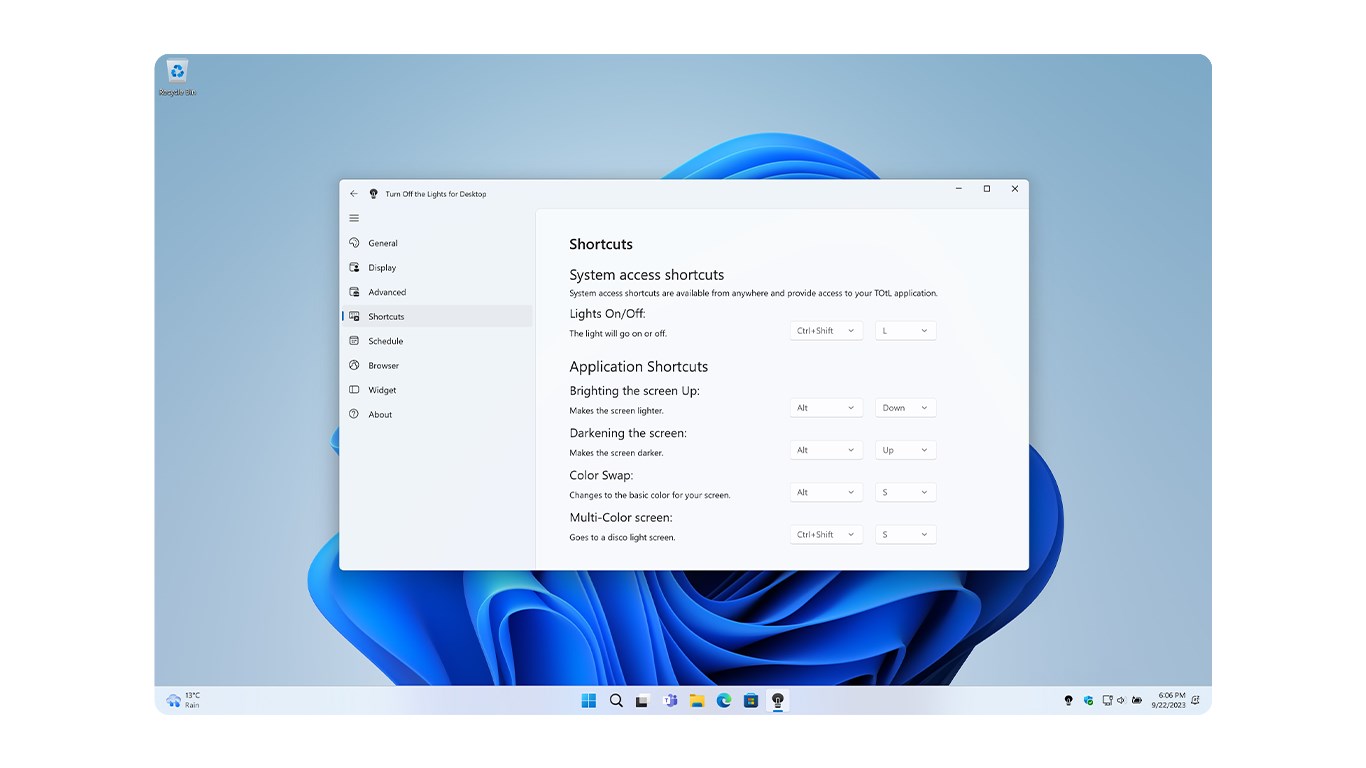Open the weather widget showing 13°C Rain
Viewport: 1366px width, 768px height.
click(x=184, y=700)
